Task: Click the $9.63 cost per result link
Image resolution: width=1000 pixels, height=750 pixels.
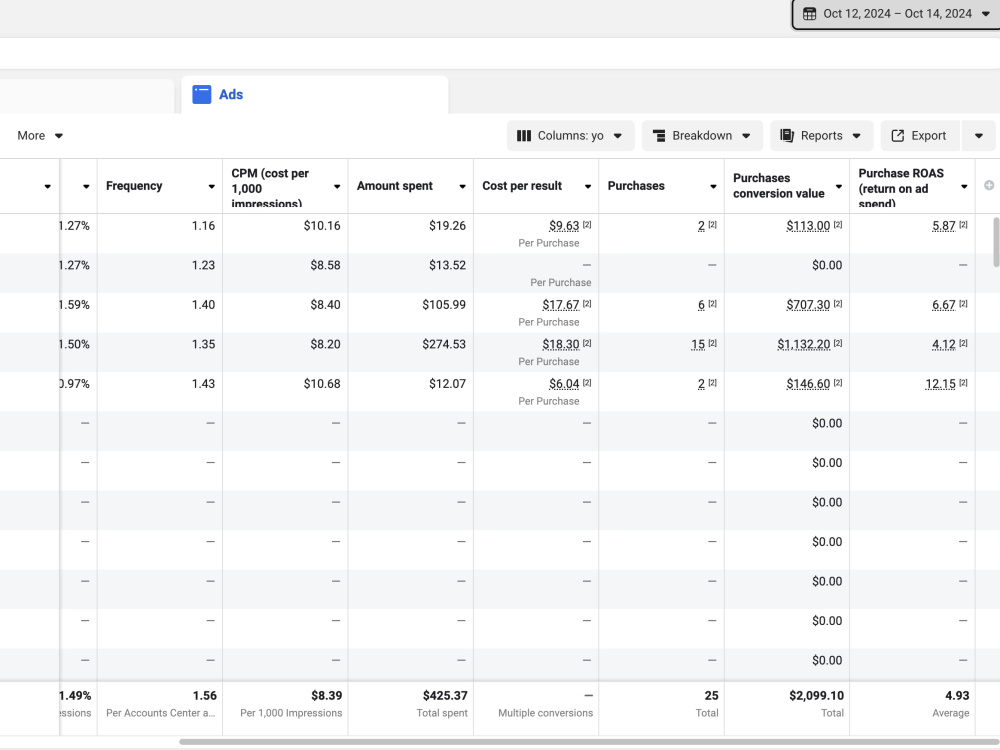Action: coord(564,226)
